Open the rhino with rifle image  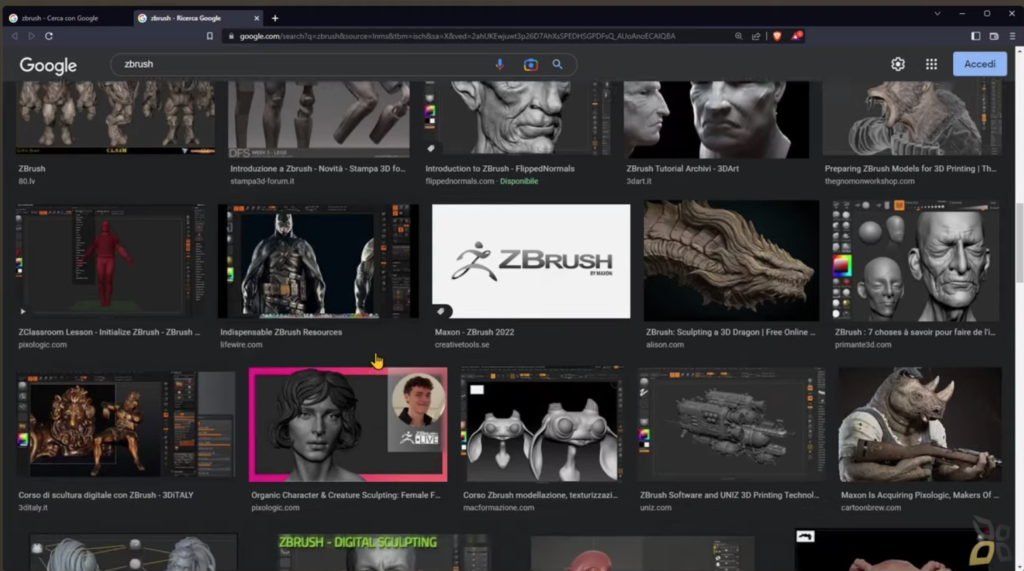coord(920,425)
